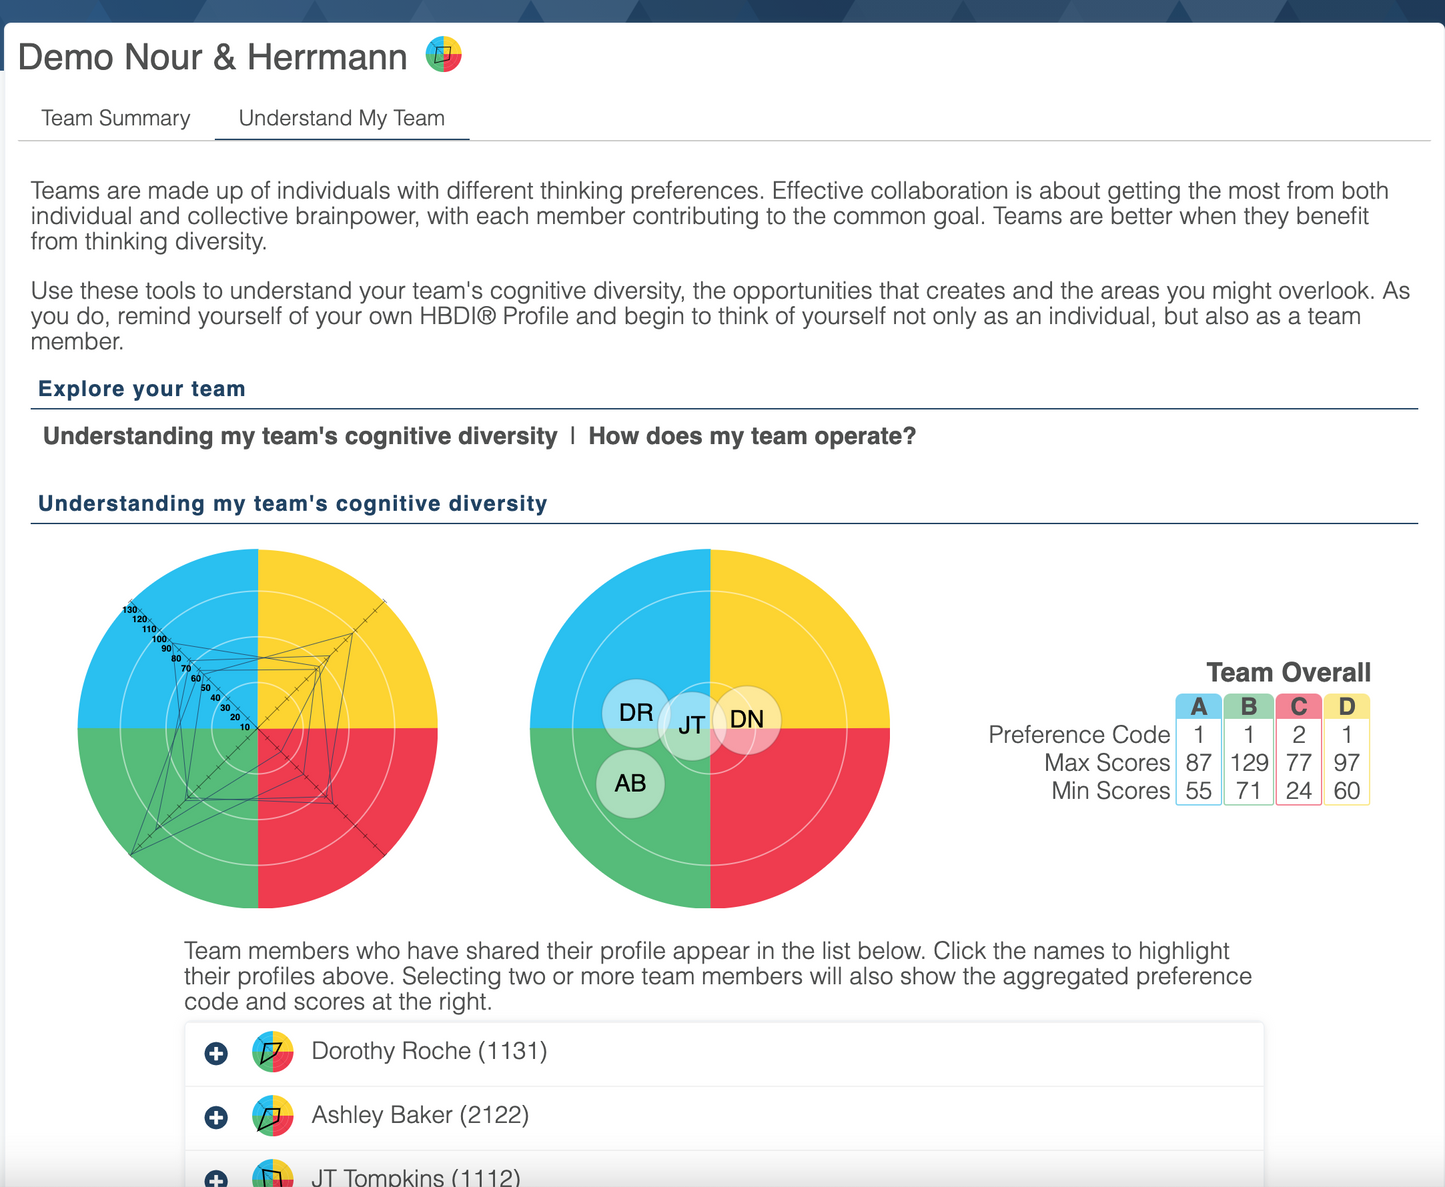Switch to the Team Summary tab
Image resolution: width=1445 pixels, height=1187 pixels.
(116, 118)
